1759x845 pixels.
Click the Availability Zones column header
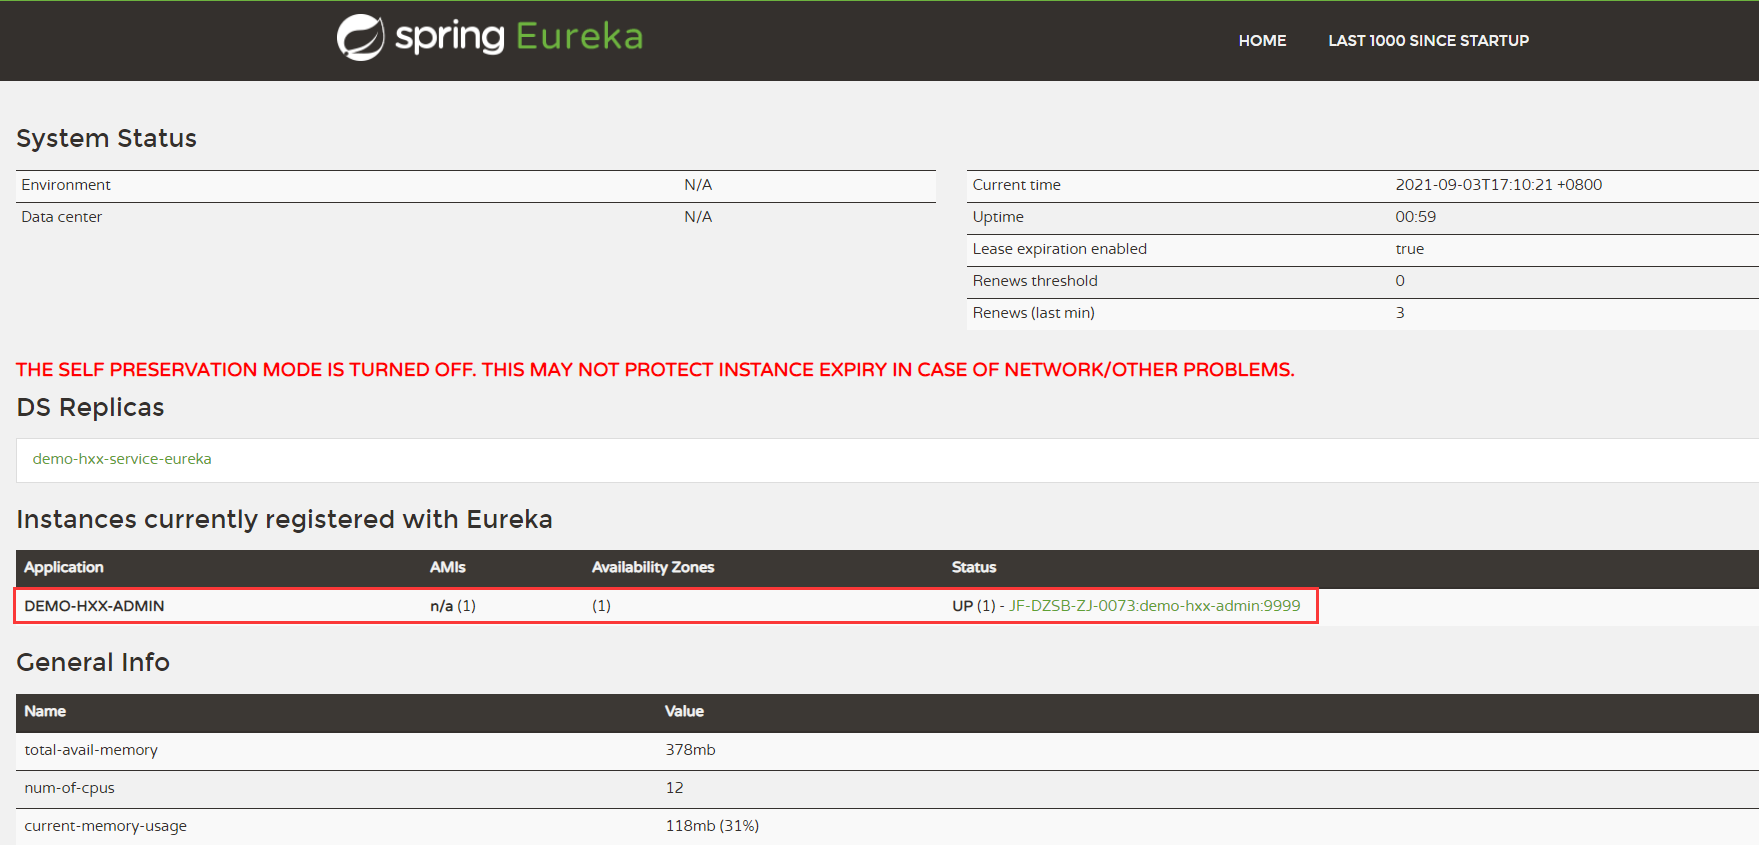tap(653, 567)
